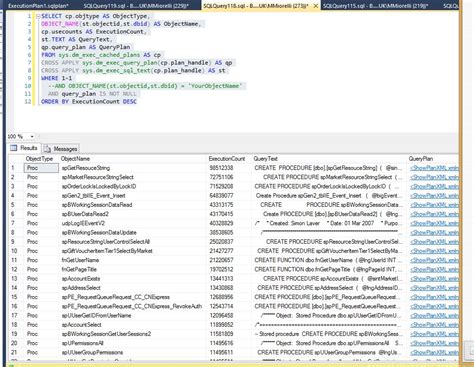Select the spPE_RequestQueueRequest_CC_CNExpress_RevokeAuth cell
This screenshot has height=367, width=474.
coord(133,306)
